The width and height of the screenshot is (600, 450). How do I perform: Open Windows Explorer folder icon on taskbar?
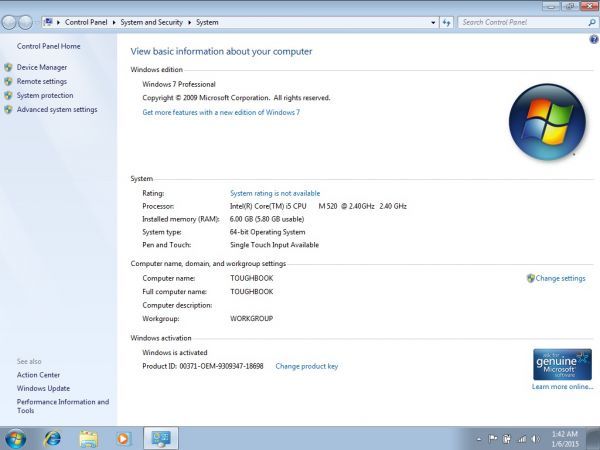tap(88, 438)
